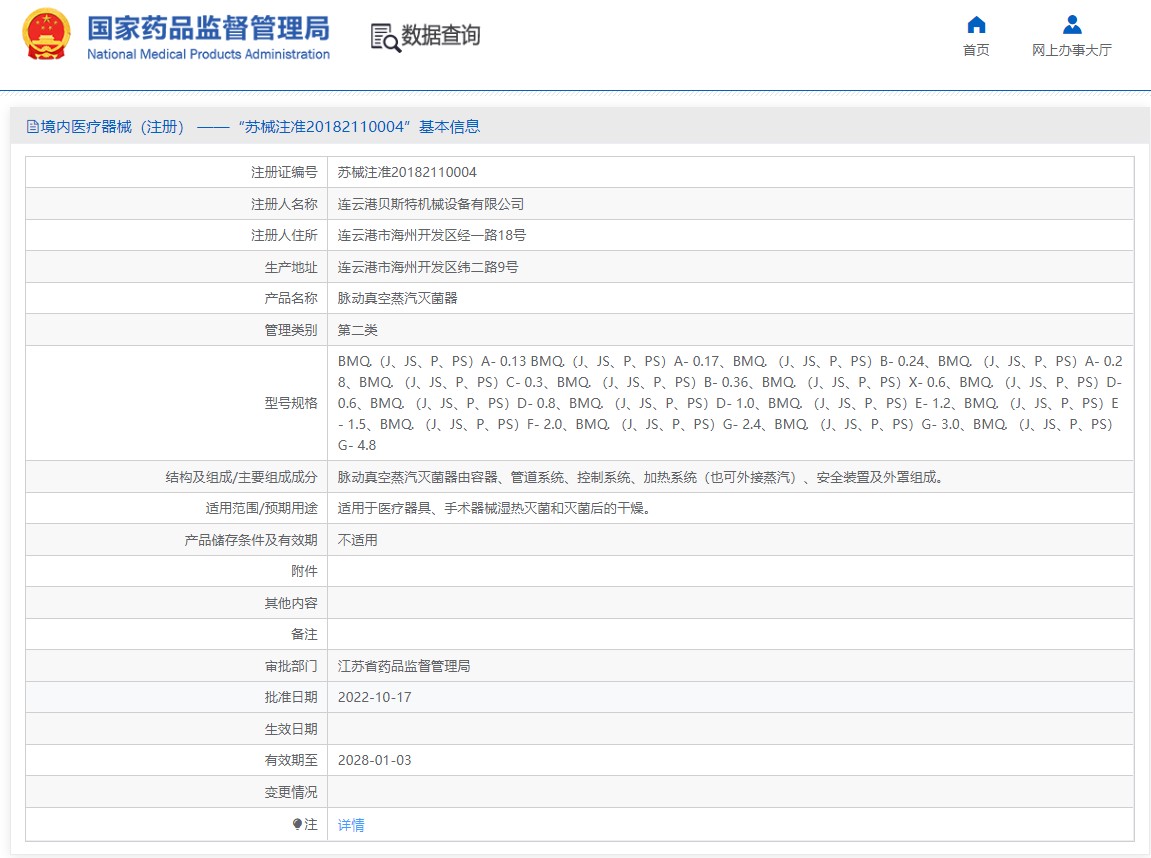This screenshot has width=1151, height=858.
Task: Click the 型号规格 row label
Action: coord(291,403)
